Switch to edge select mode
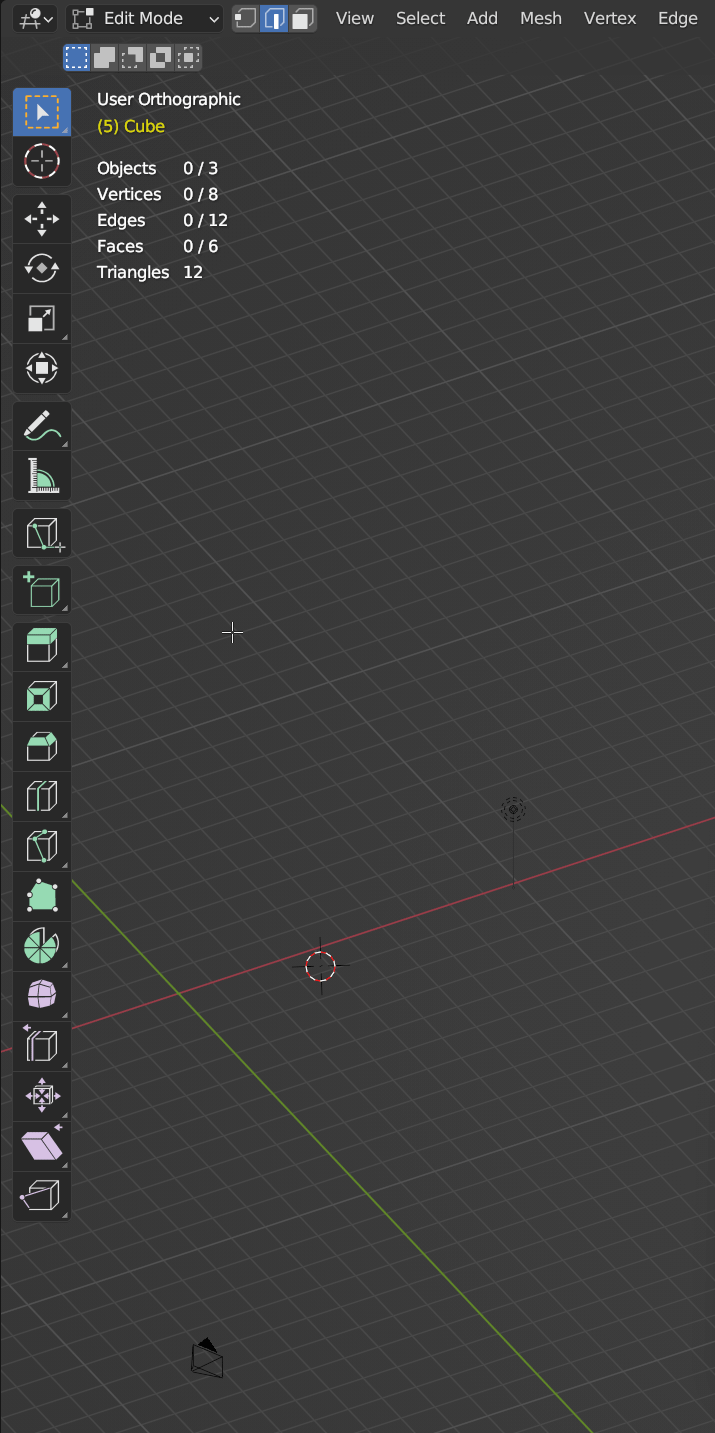The height and width of the screenshot is (1433, 715). 274,18
